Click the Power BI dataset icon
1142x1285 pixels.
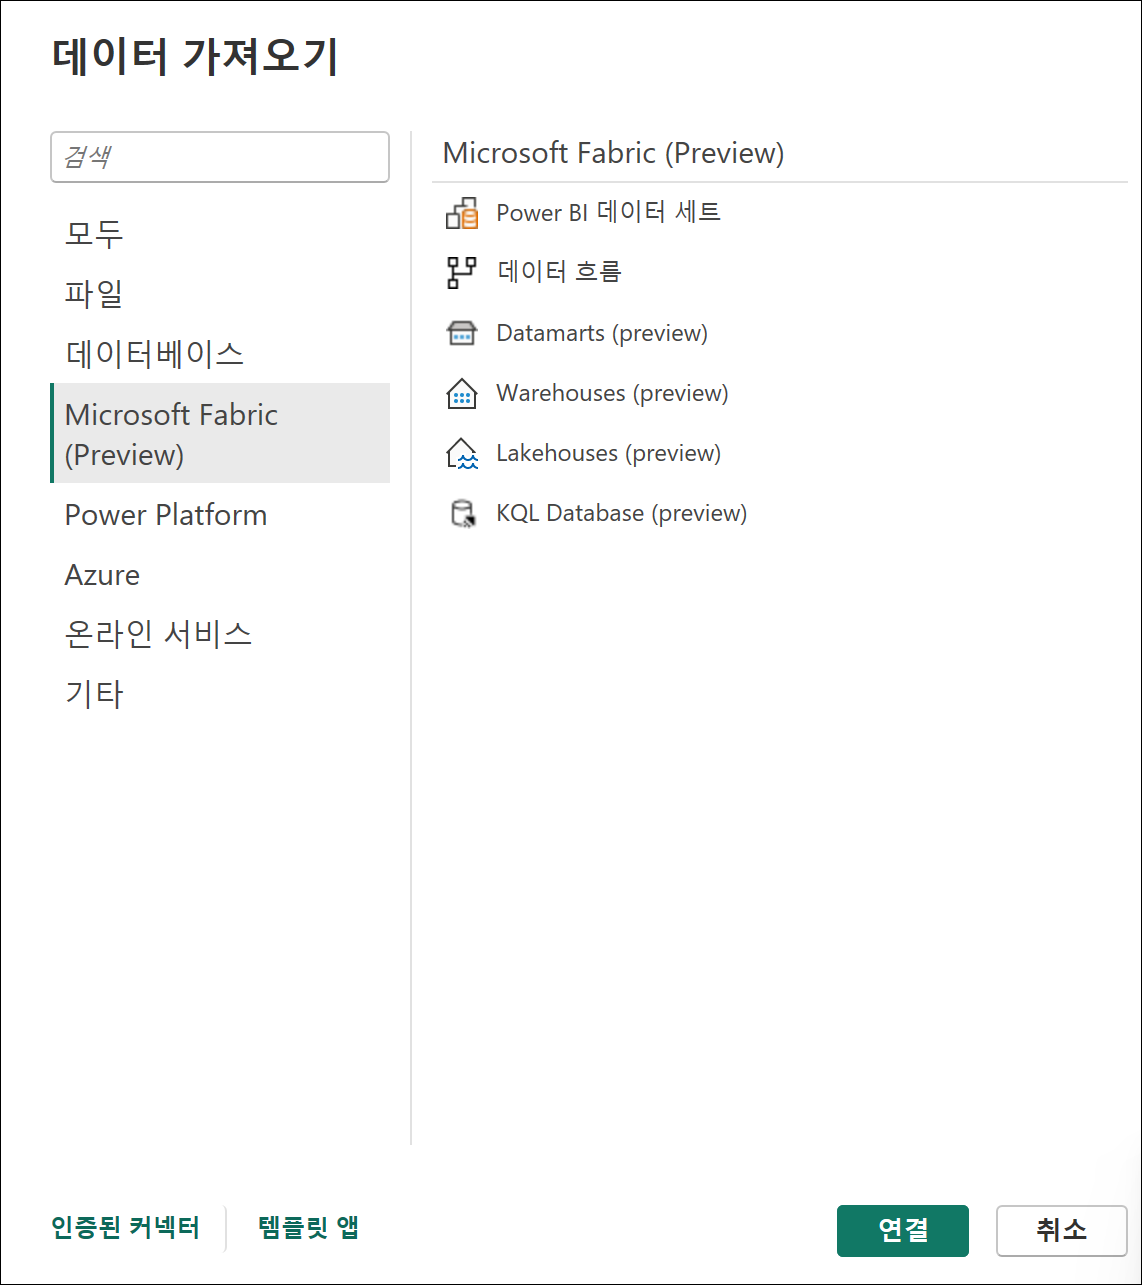pyautogui.click(x=461, y=213)
